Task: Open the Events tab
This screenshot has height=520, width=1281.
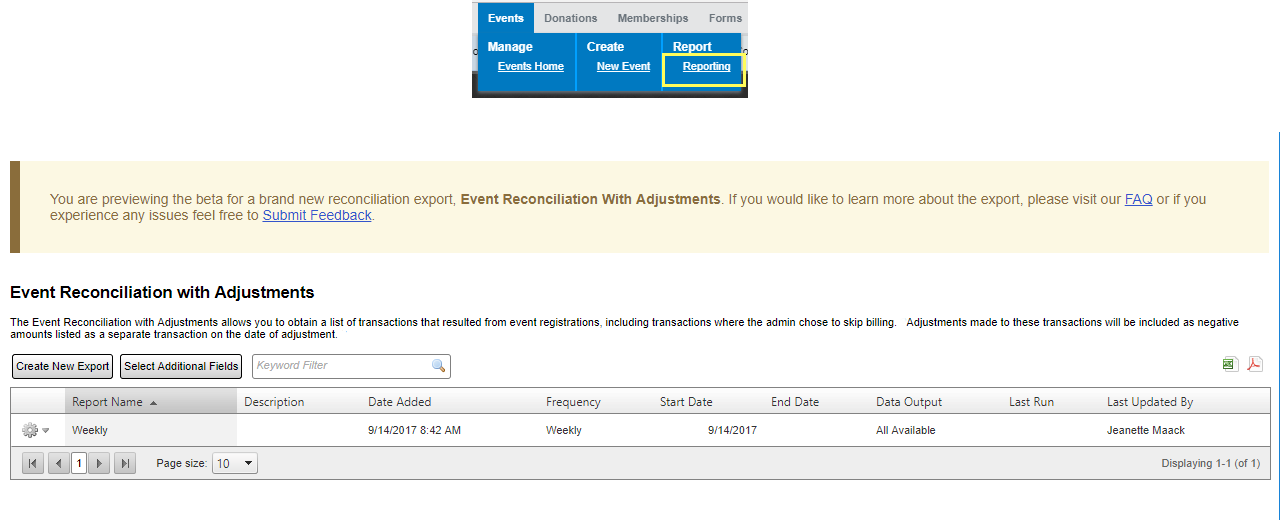Action: (505, 18)
